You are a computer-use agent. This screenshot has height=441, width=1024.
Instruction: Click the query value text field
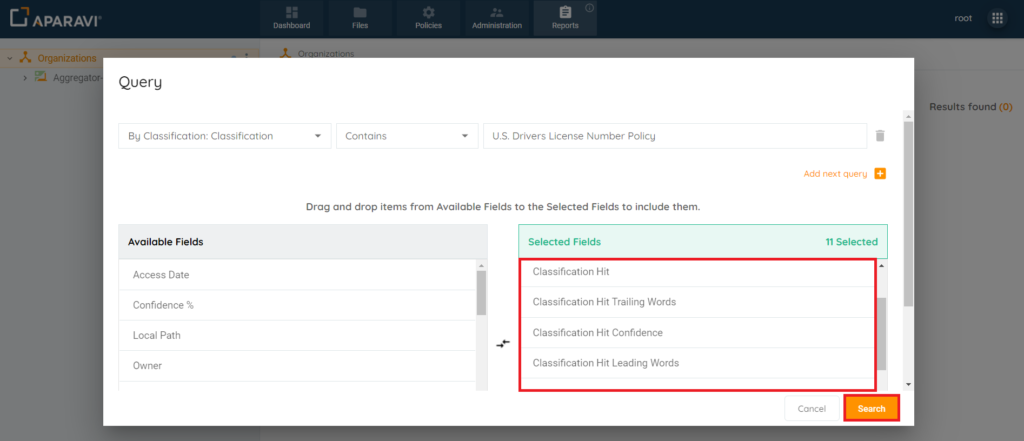click(x=674, y=136)
